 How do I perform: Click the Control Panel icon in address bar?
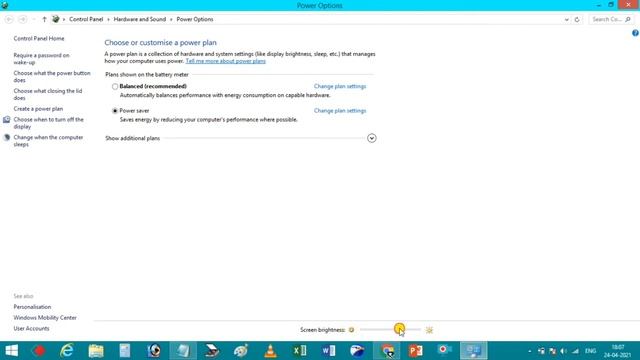click(56, 19)
